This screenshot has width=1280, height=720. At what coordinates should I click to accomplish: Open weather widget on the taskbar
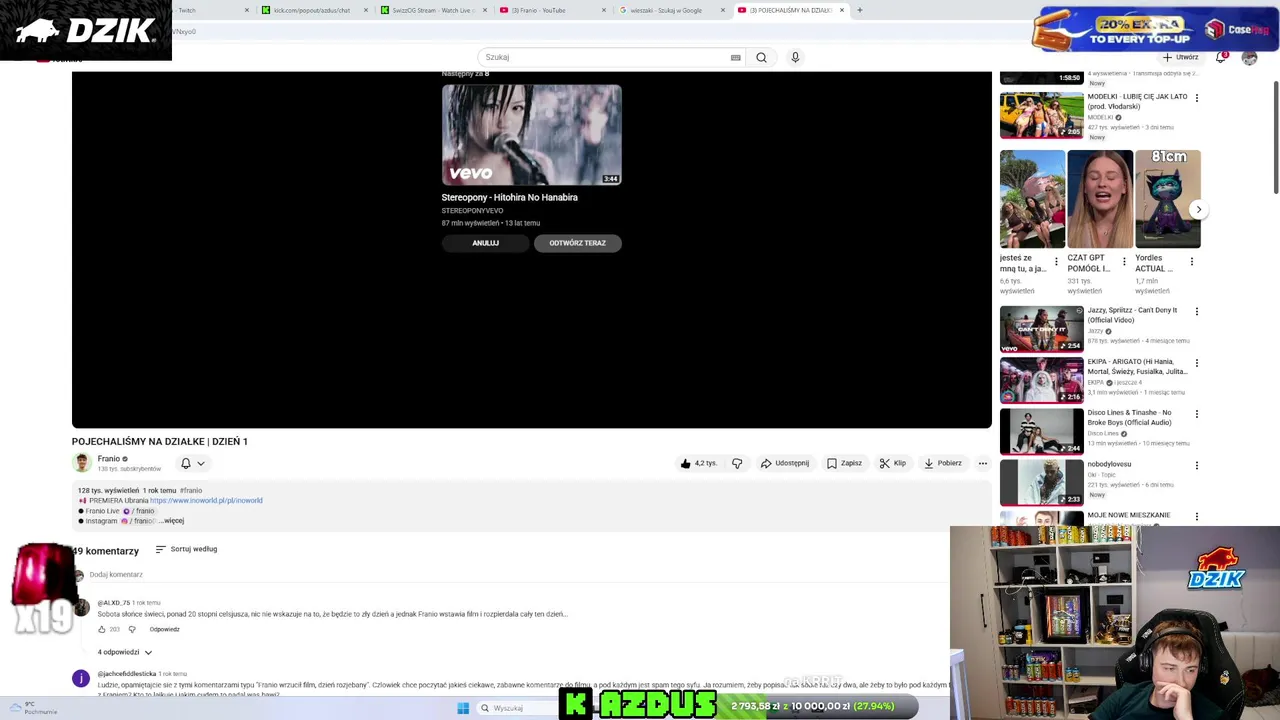pyautogui.click(x=32, y=708)
